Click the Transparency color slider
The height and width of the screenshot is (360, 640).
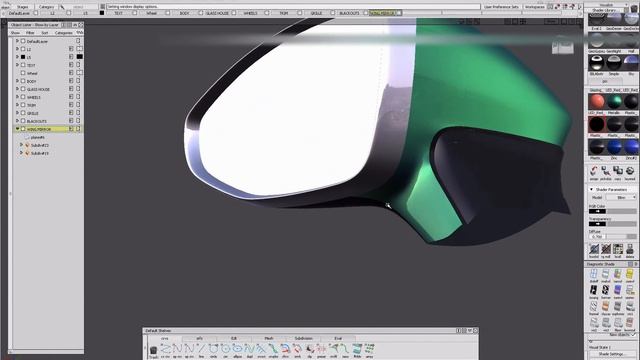(x=621, y=224)
